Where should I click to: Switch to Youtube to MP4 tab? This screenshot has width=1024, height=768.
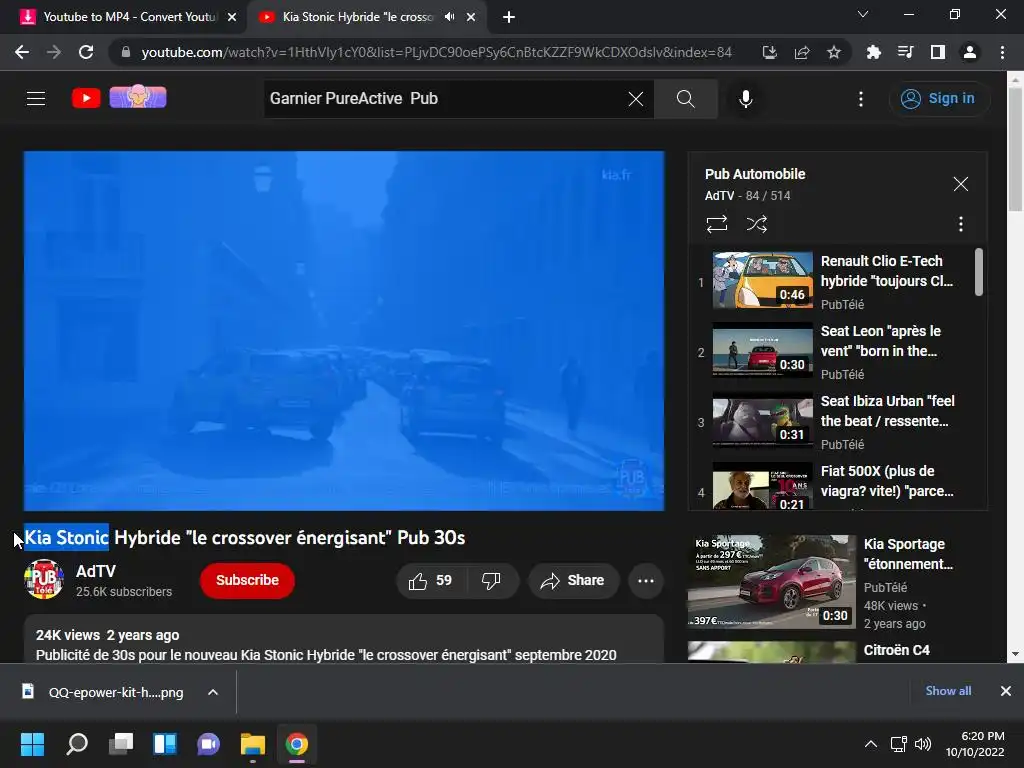[x=128, y=17]
